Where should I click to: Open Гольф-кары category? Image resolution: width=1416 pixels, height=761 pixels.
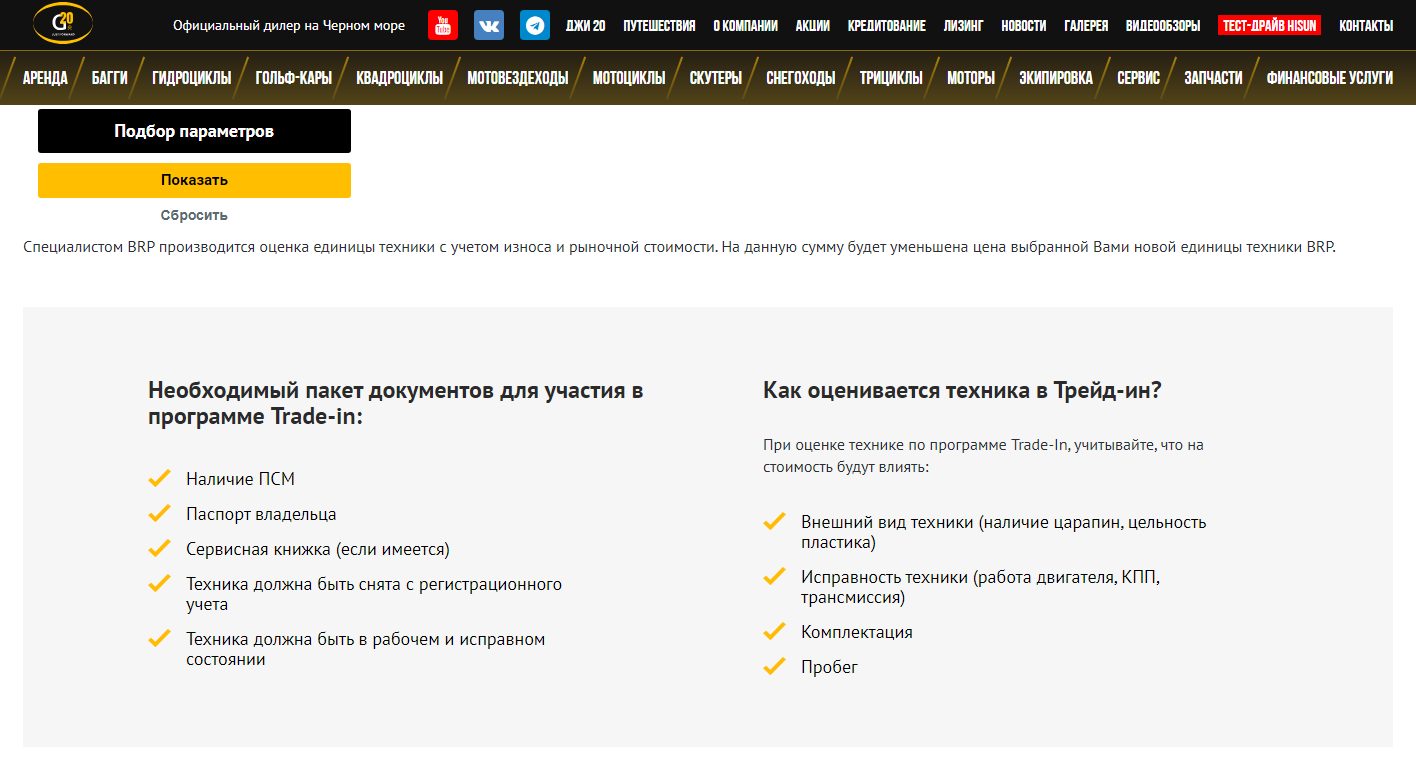point(294,78)
